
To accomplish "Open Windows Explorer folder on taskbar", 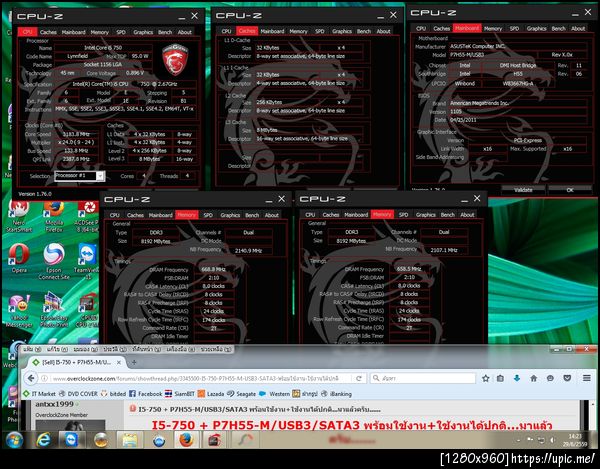I will click(130, 440).
